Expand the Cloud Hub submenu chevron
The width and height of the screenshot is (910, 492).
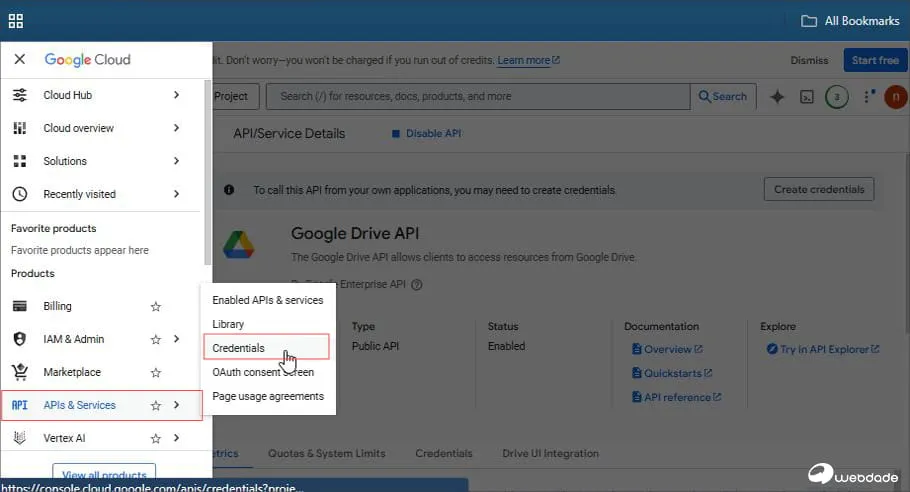click(x=176, y=95)
